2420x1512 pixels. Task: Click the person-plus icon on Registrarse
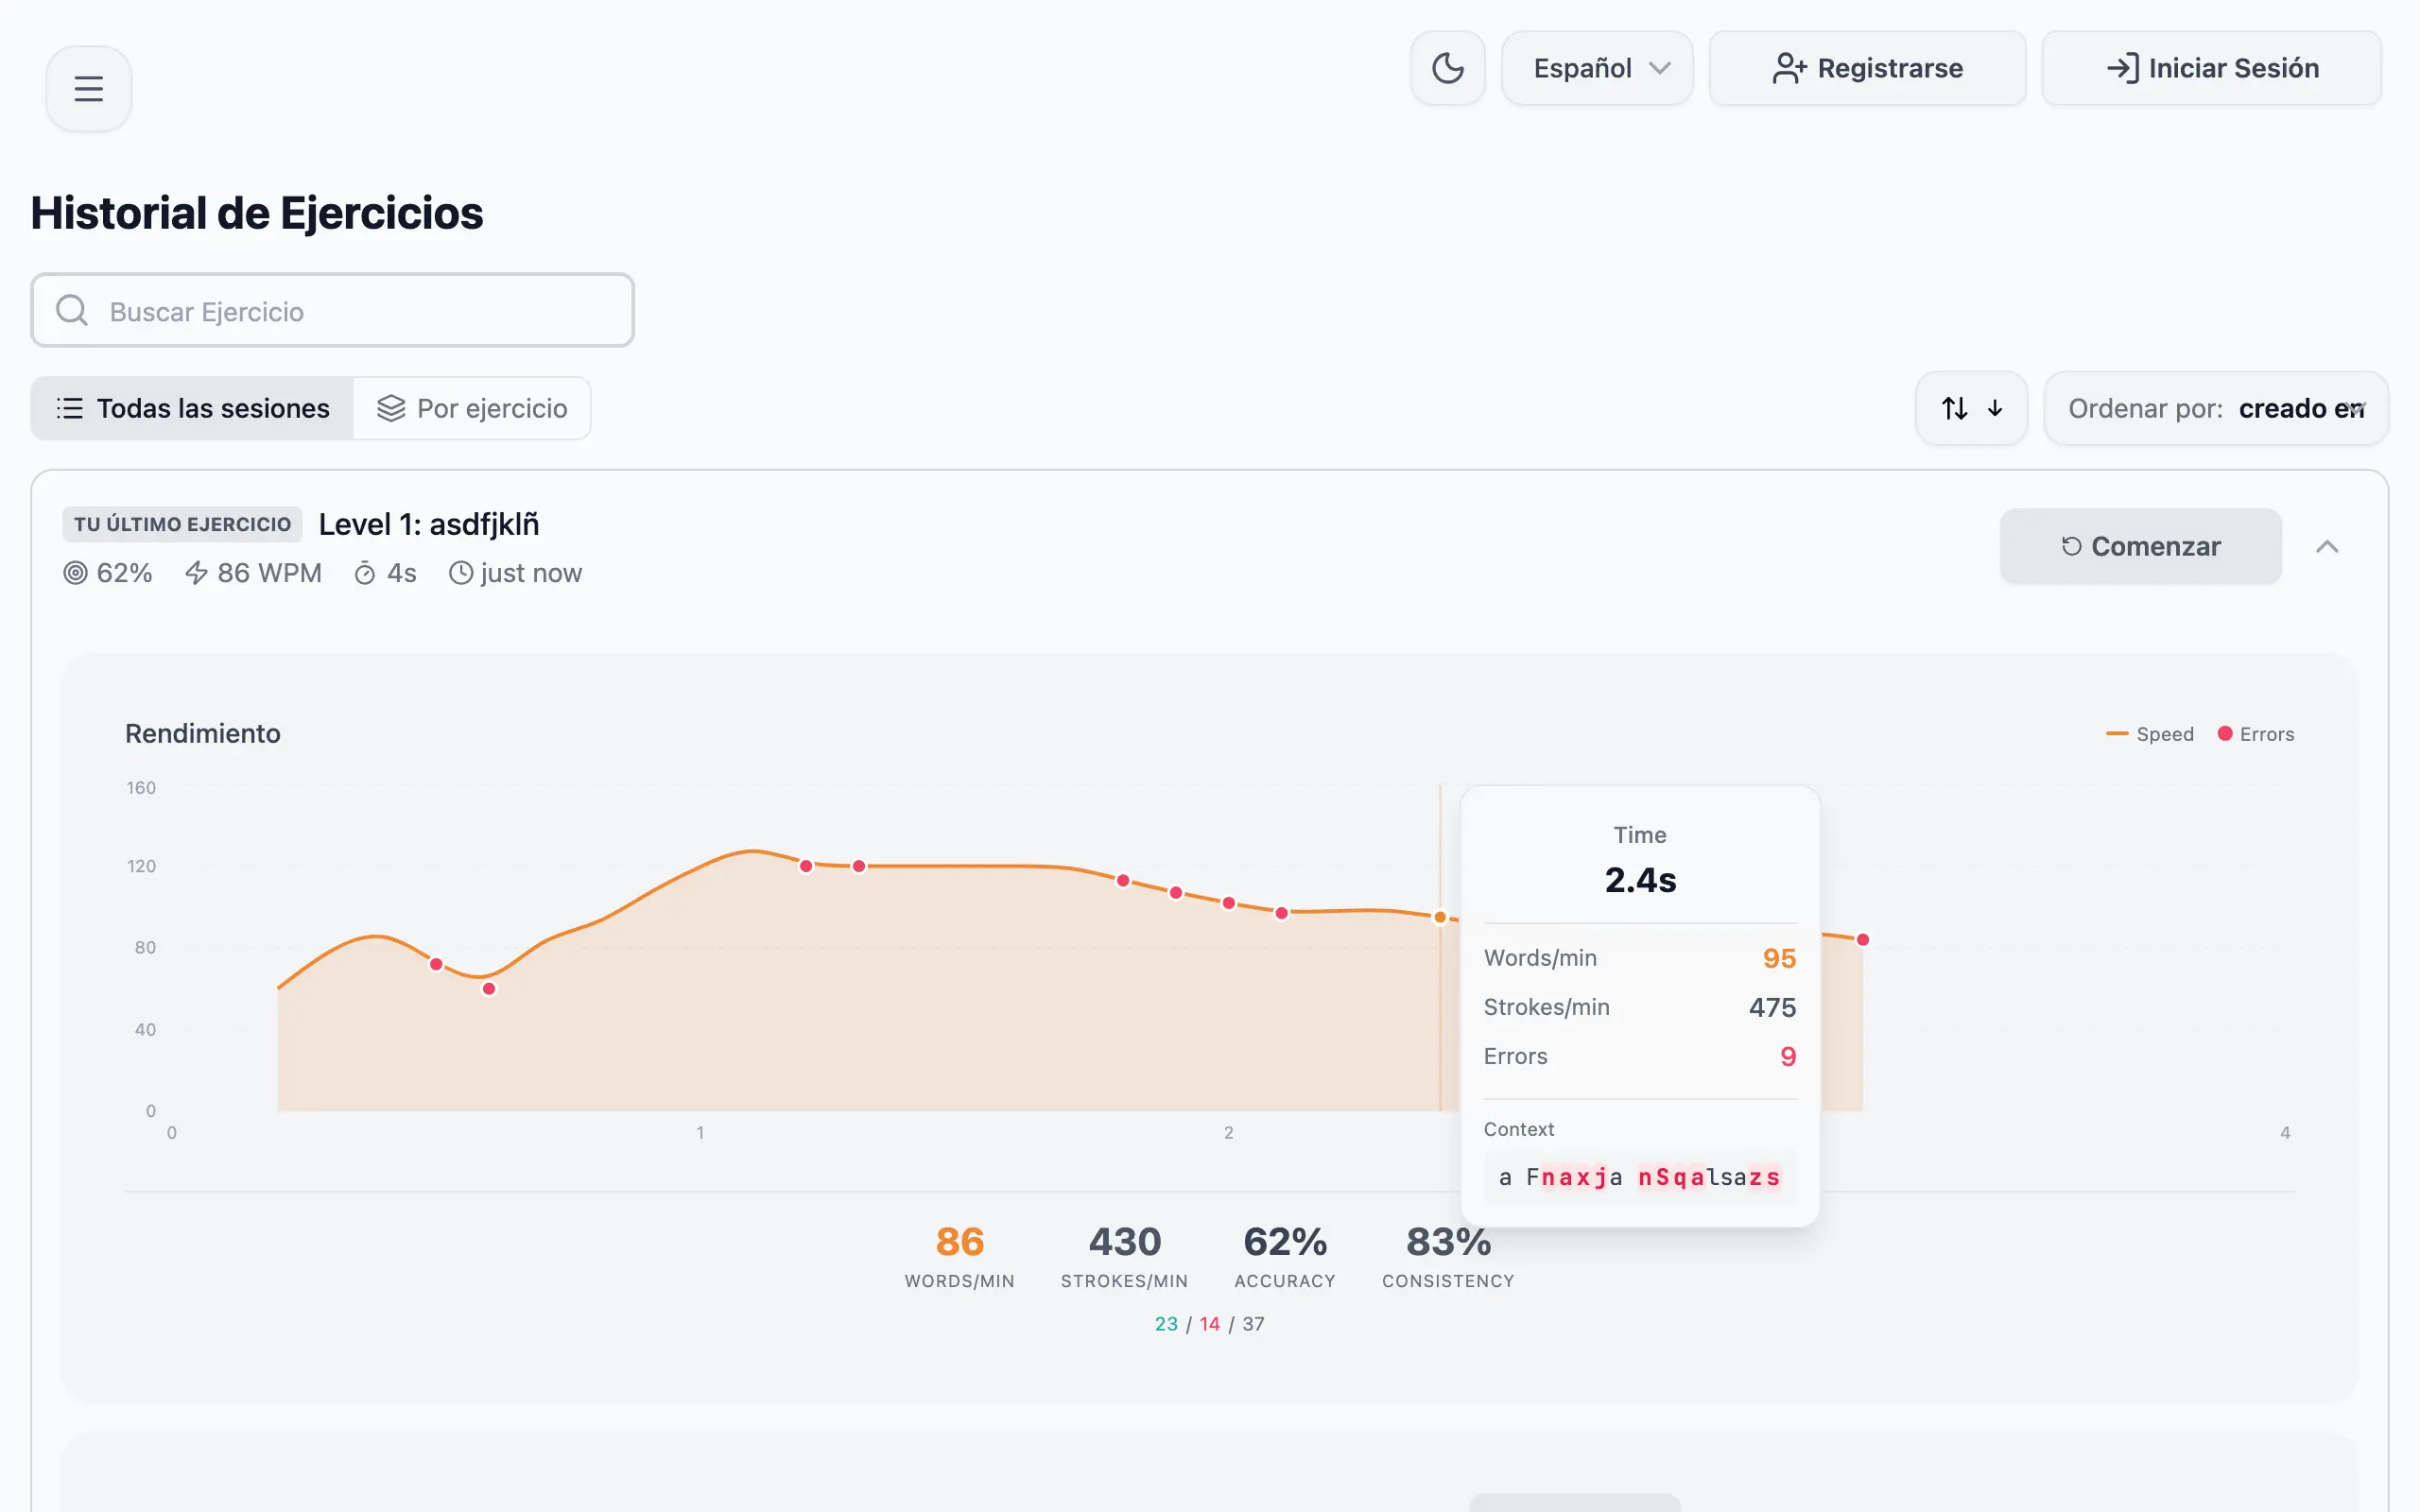1790,68
